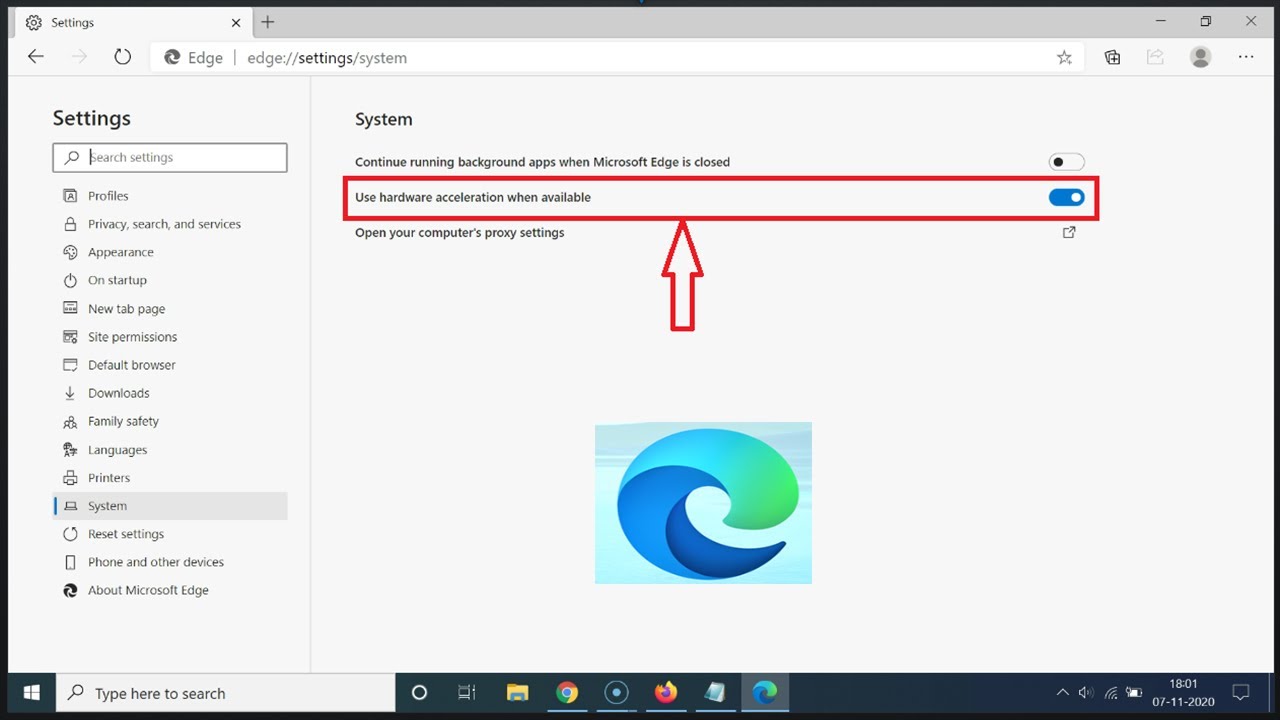Screen dimensions: 1280x720
Task: Open Task View on taskbar
Action: coord(467,692)
